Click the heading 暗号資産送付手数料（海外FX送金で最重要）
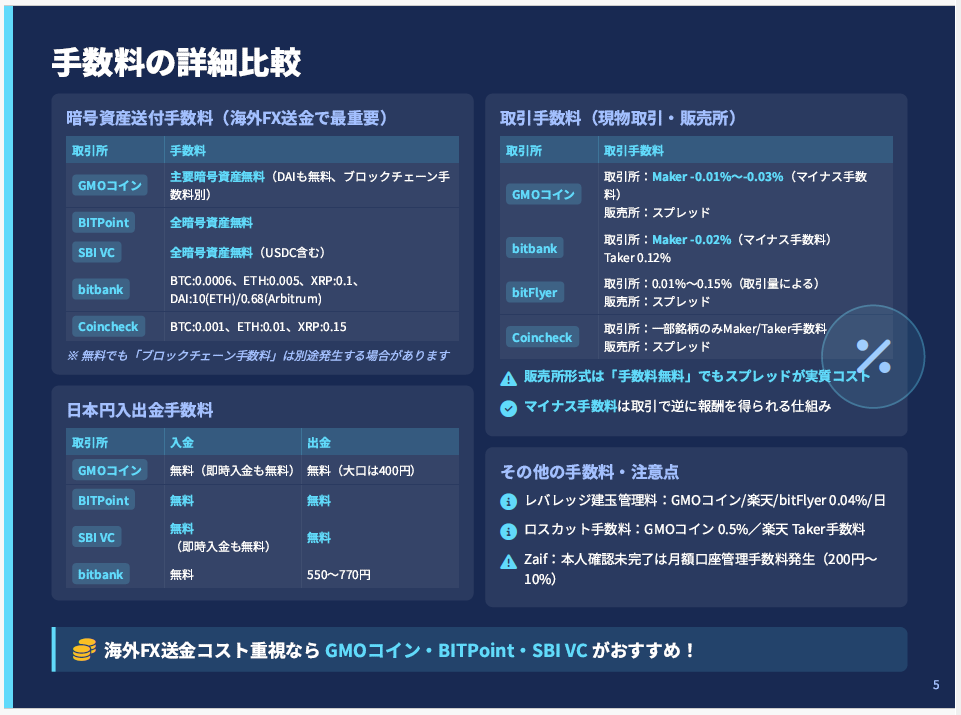 (227, 118)
